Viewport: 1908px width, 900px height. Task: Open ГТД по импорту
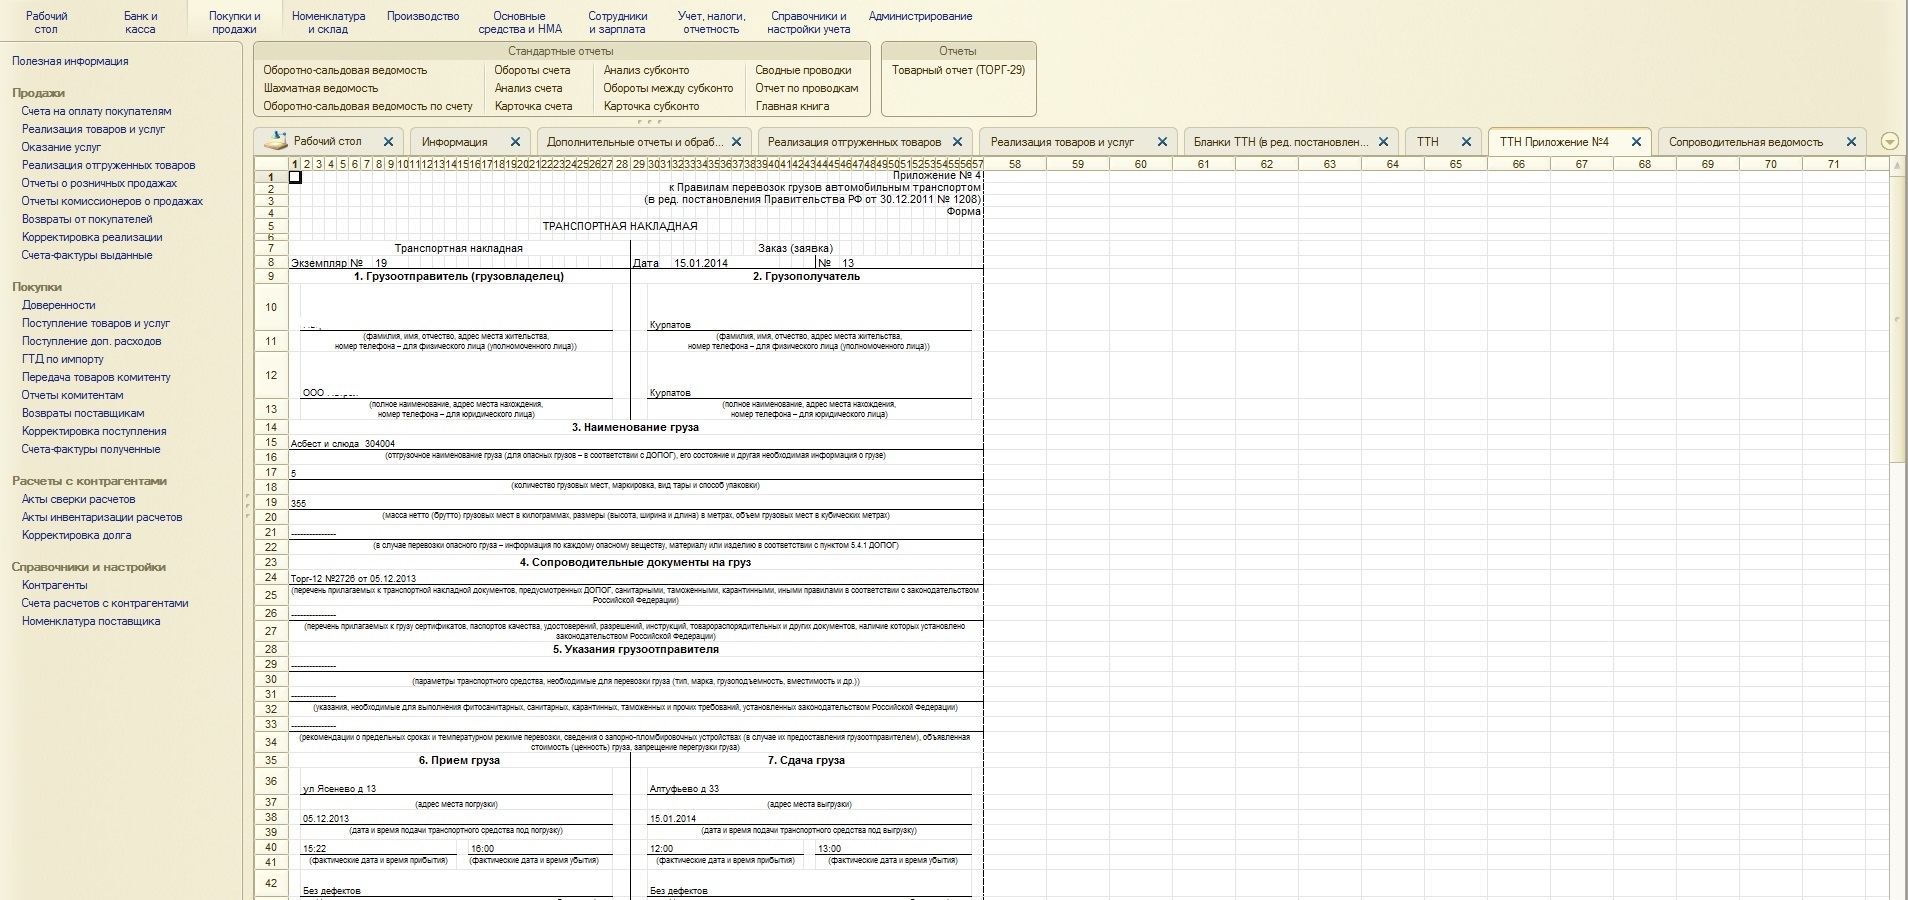(63, 359)
